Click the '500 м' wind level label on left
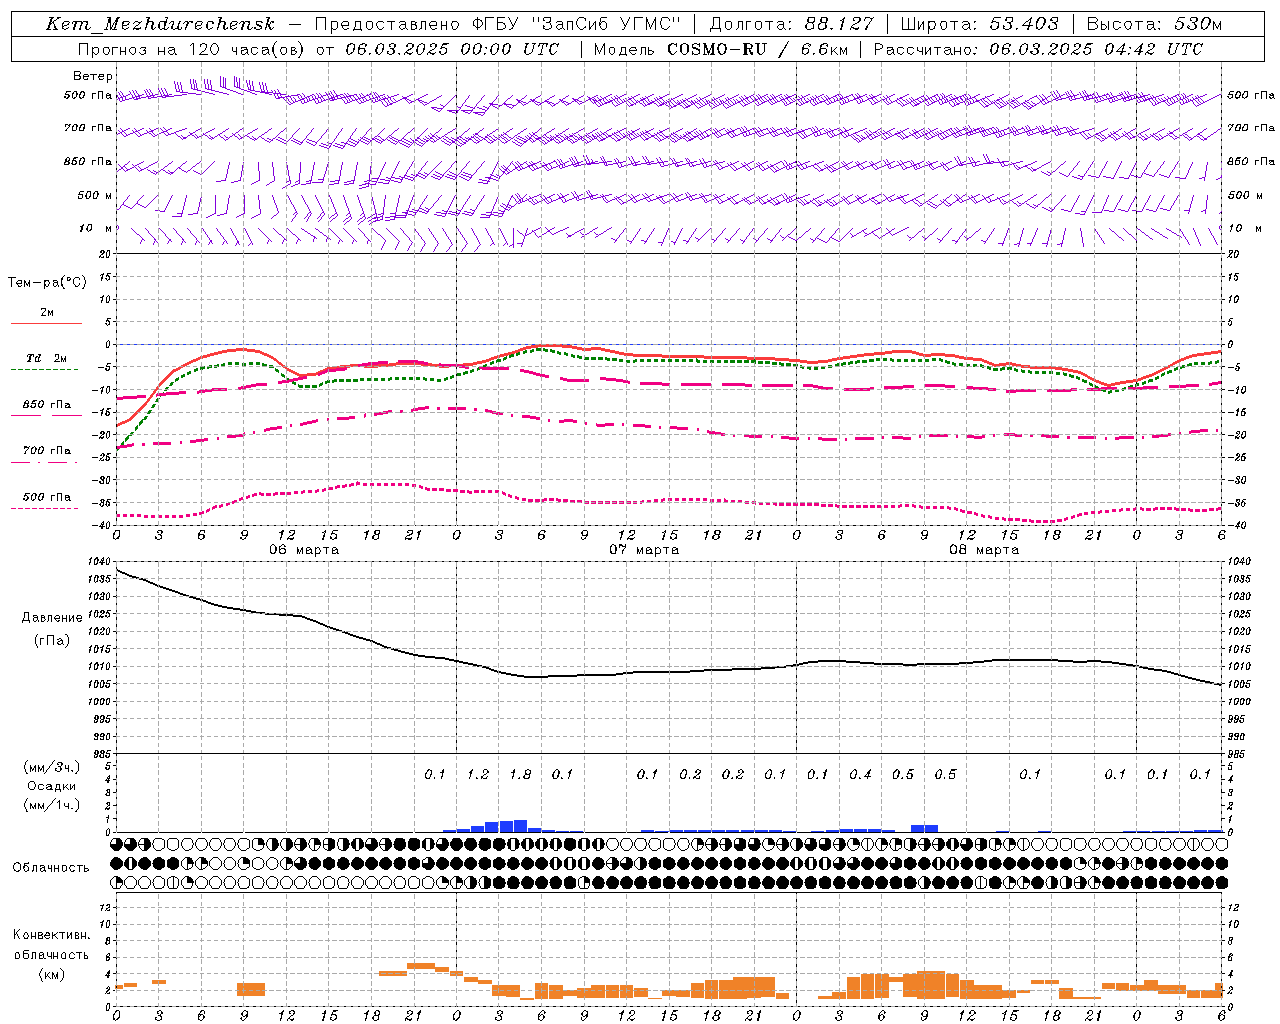Viewport: 1280px width, 1024px height. coord(95,195)
